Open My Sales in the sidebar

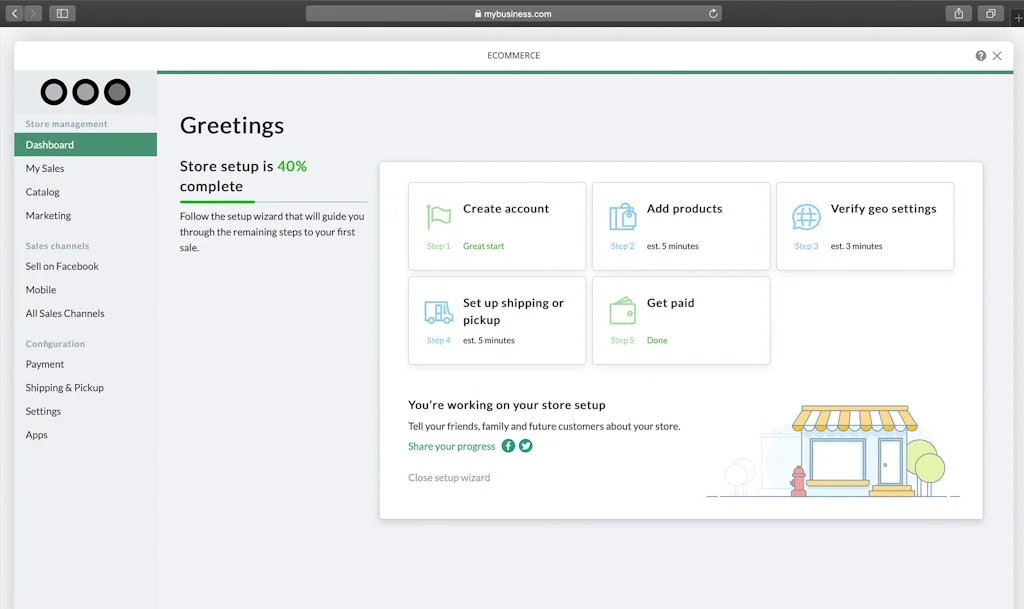coord(45,169)
